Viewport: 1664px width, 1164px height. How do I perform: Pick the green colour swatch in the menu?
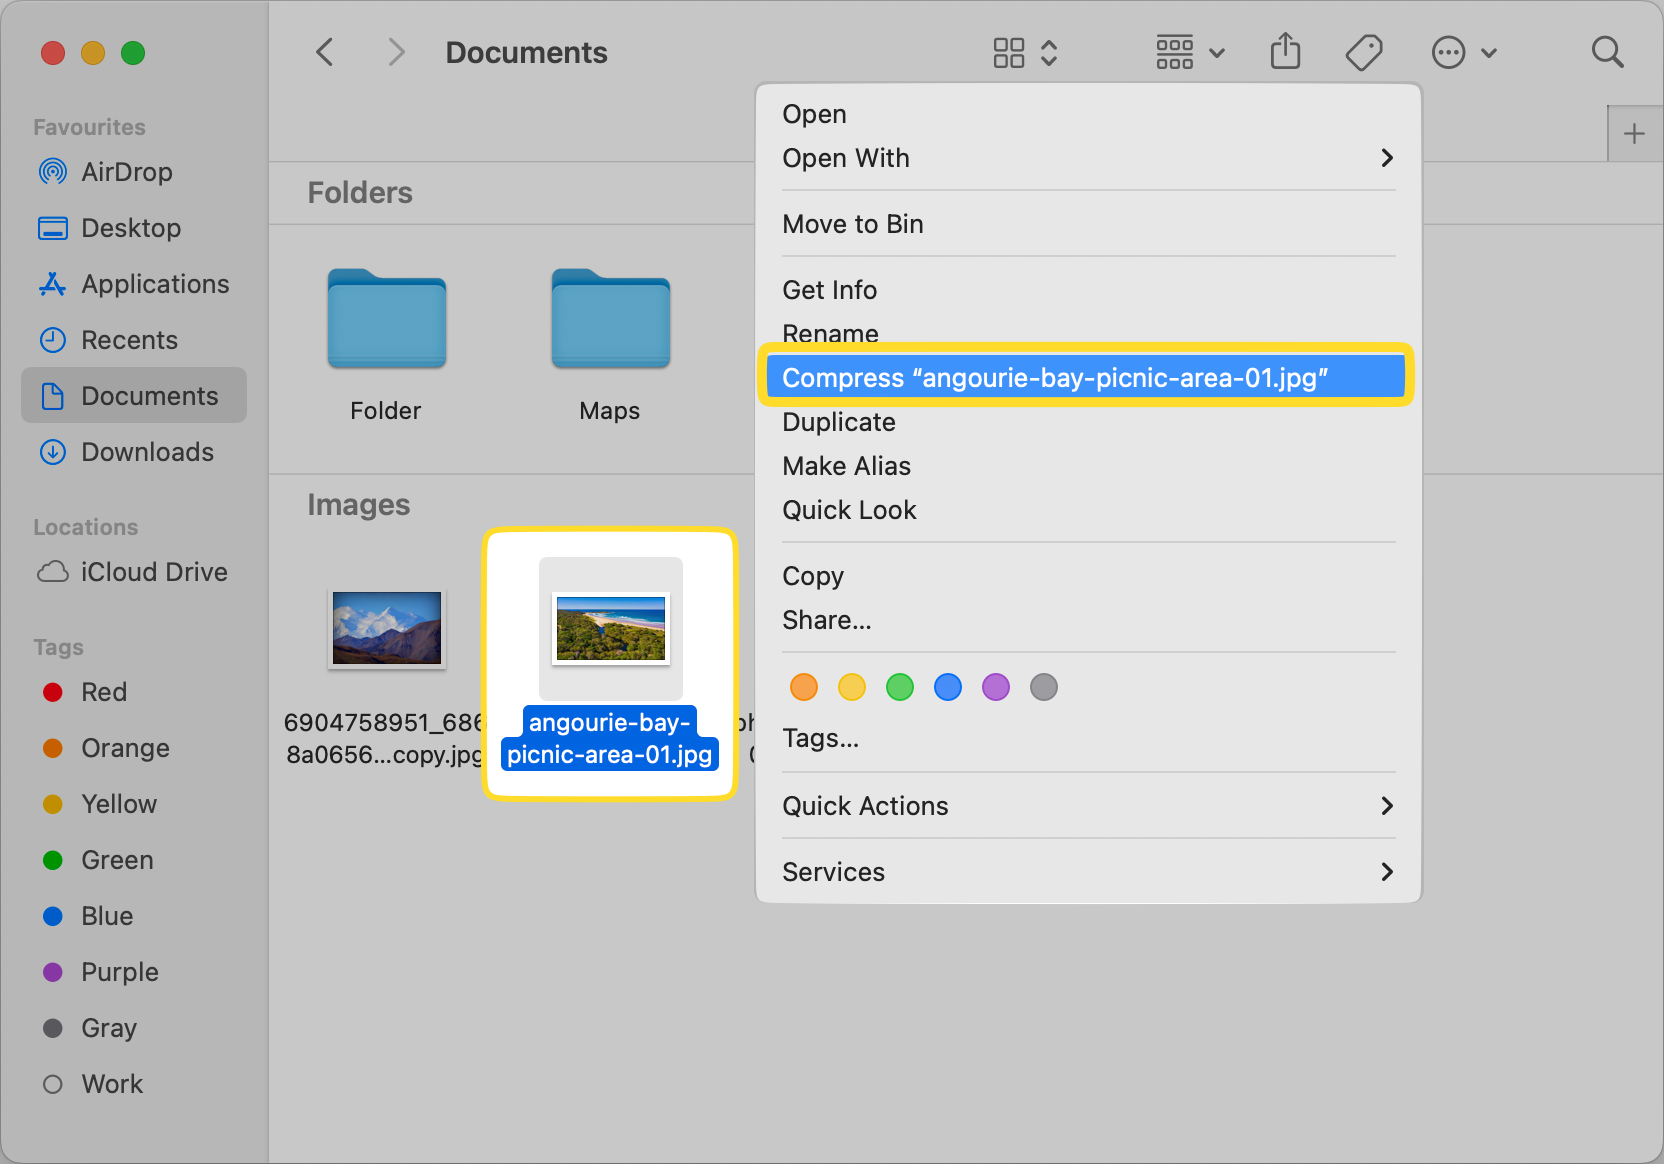click(x=899, y=687)
